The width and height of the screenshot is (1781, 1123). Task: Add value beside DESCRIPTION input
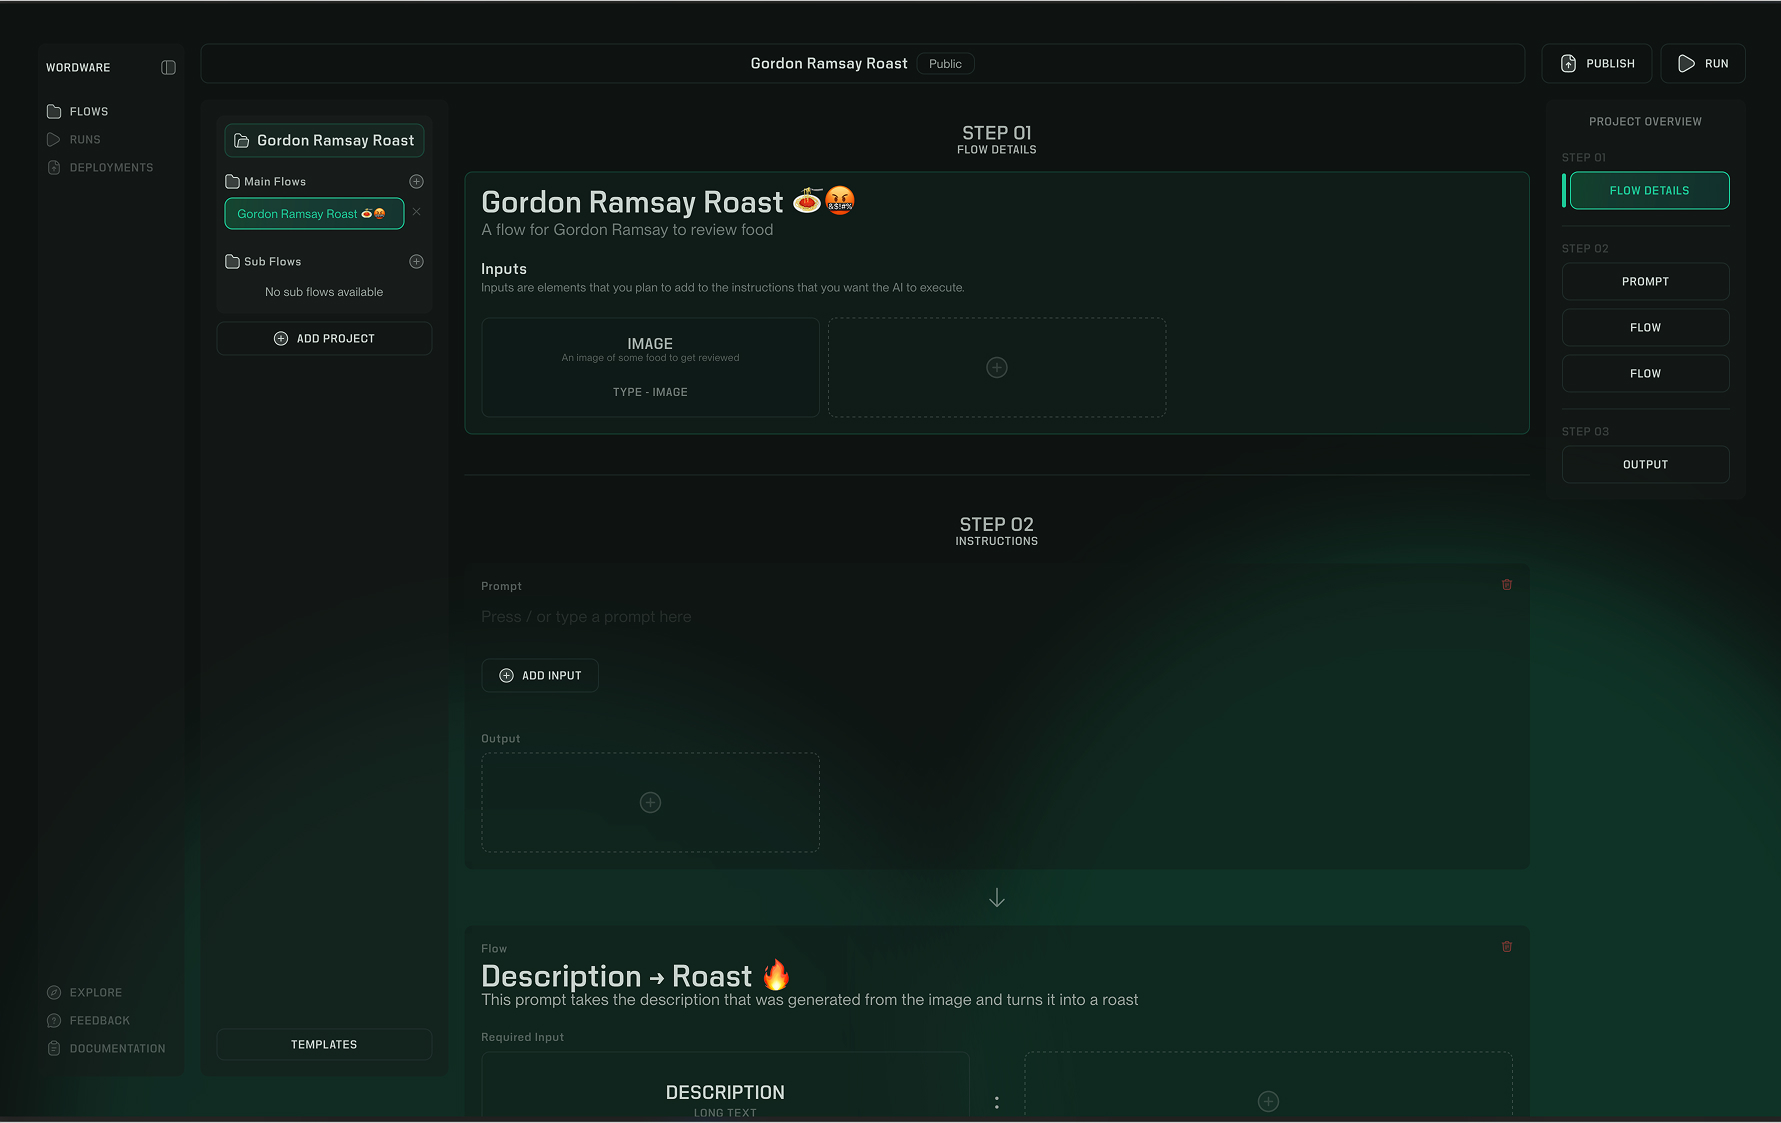tap(1268, 1085)
